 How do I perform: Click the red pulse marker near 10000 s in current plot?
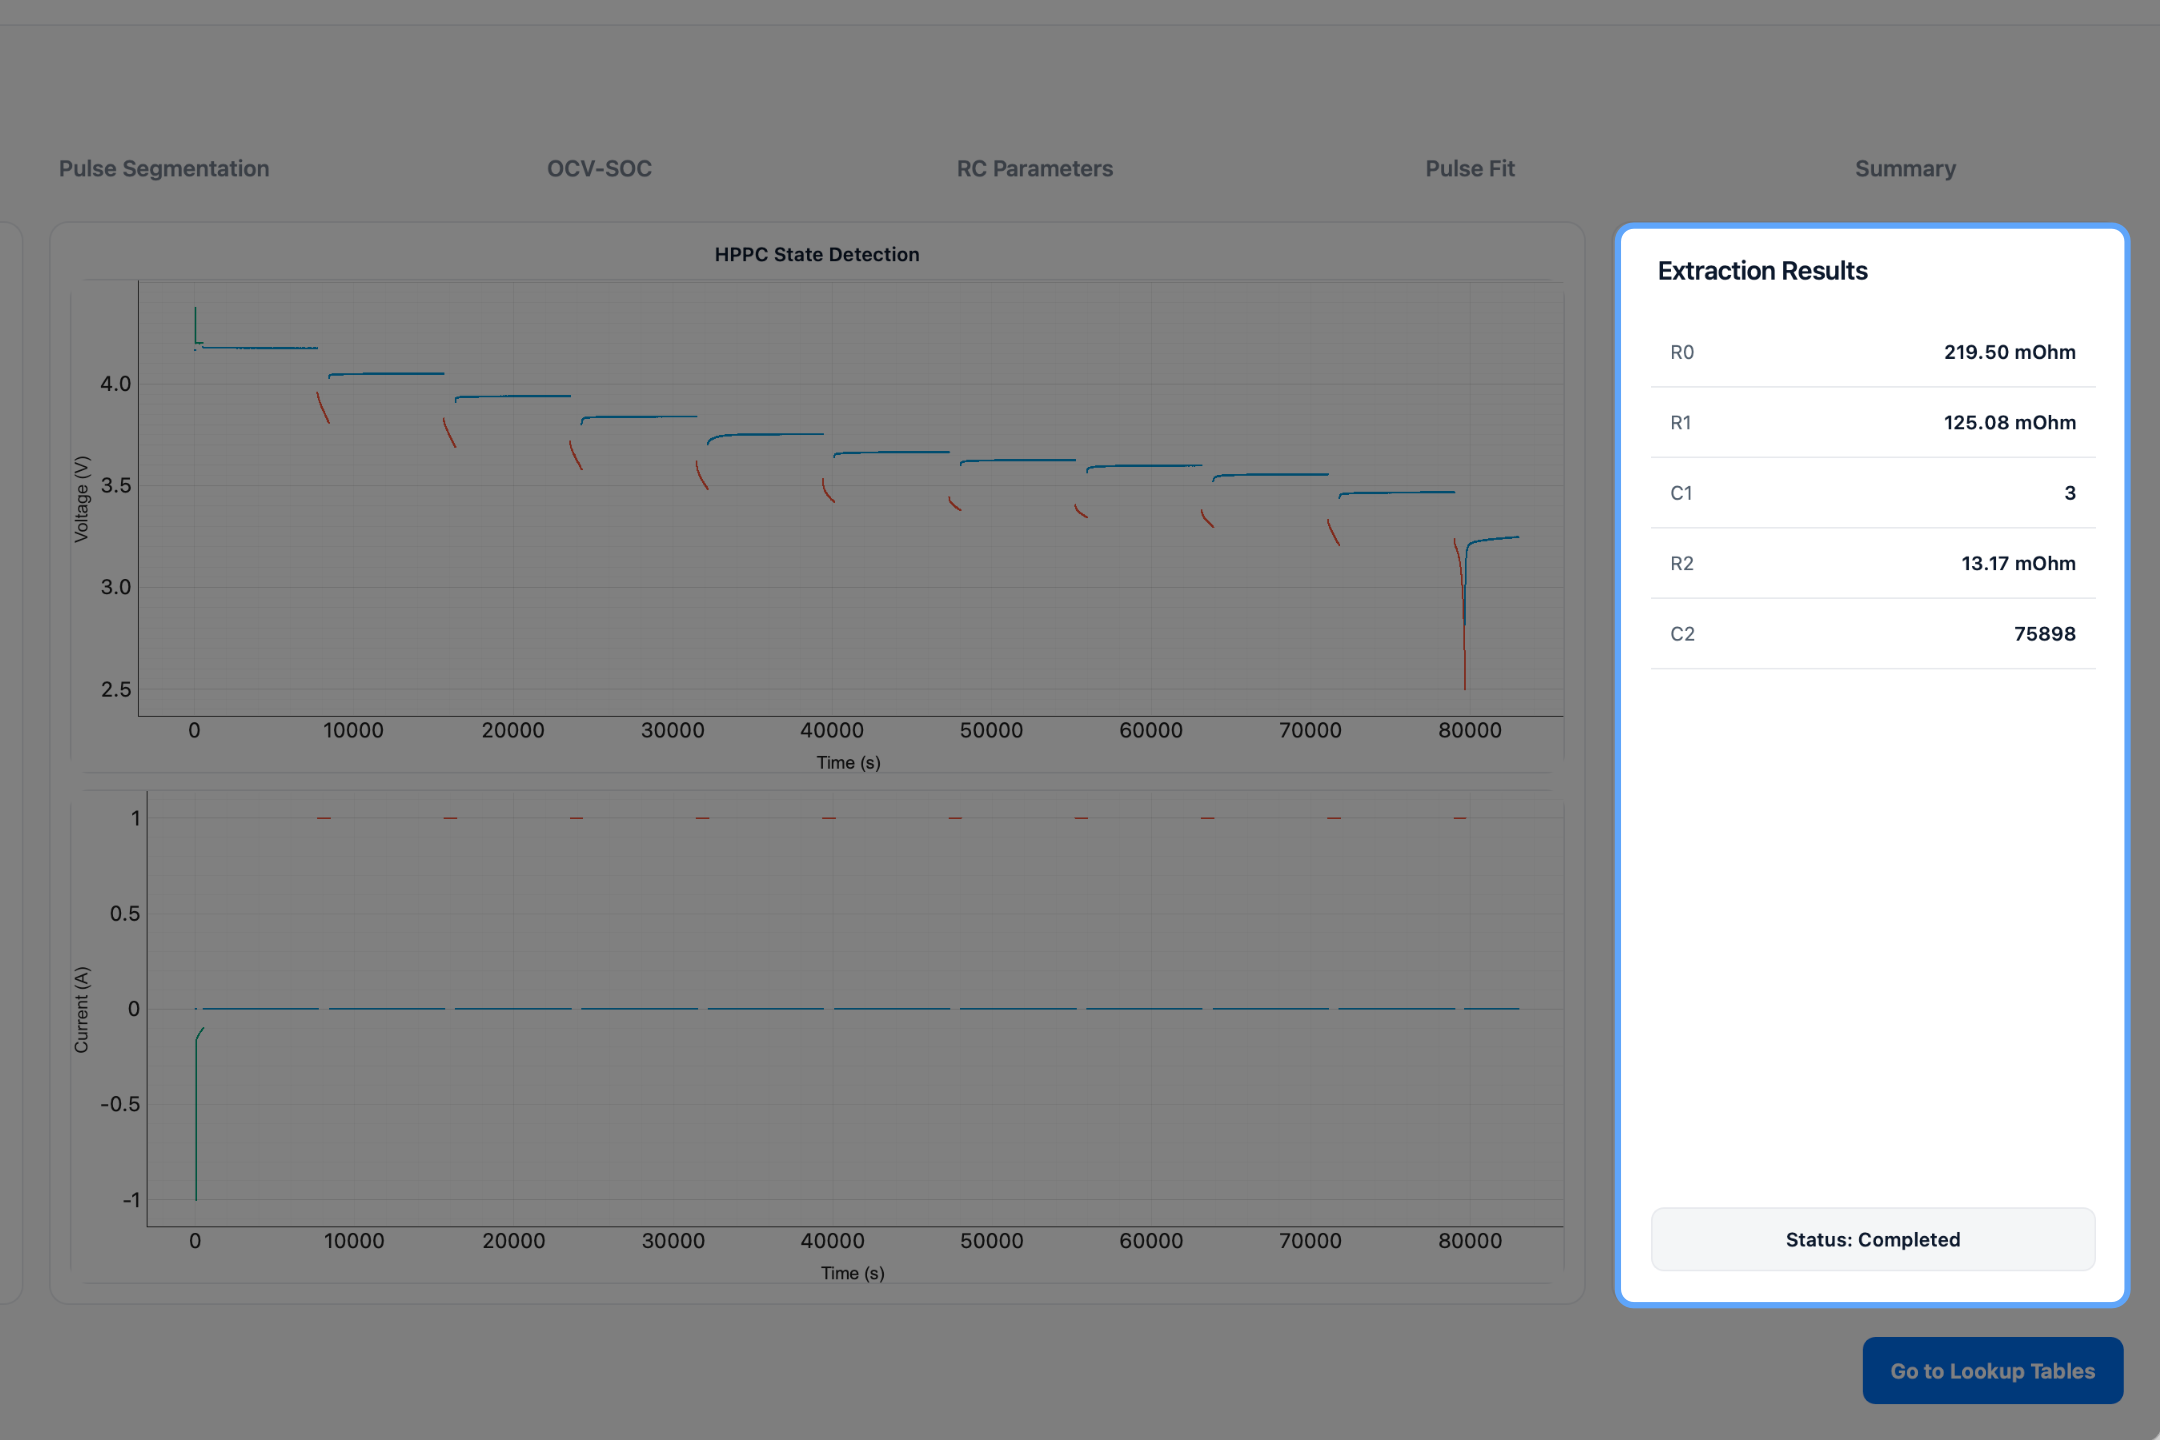[x=324, y=818]
